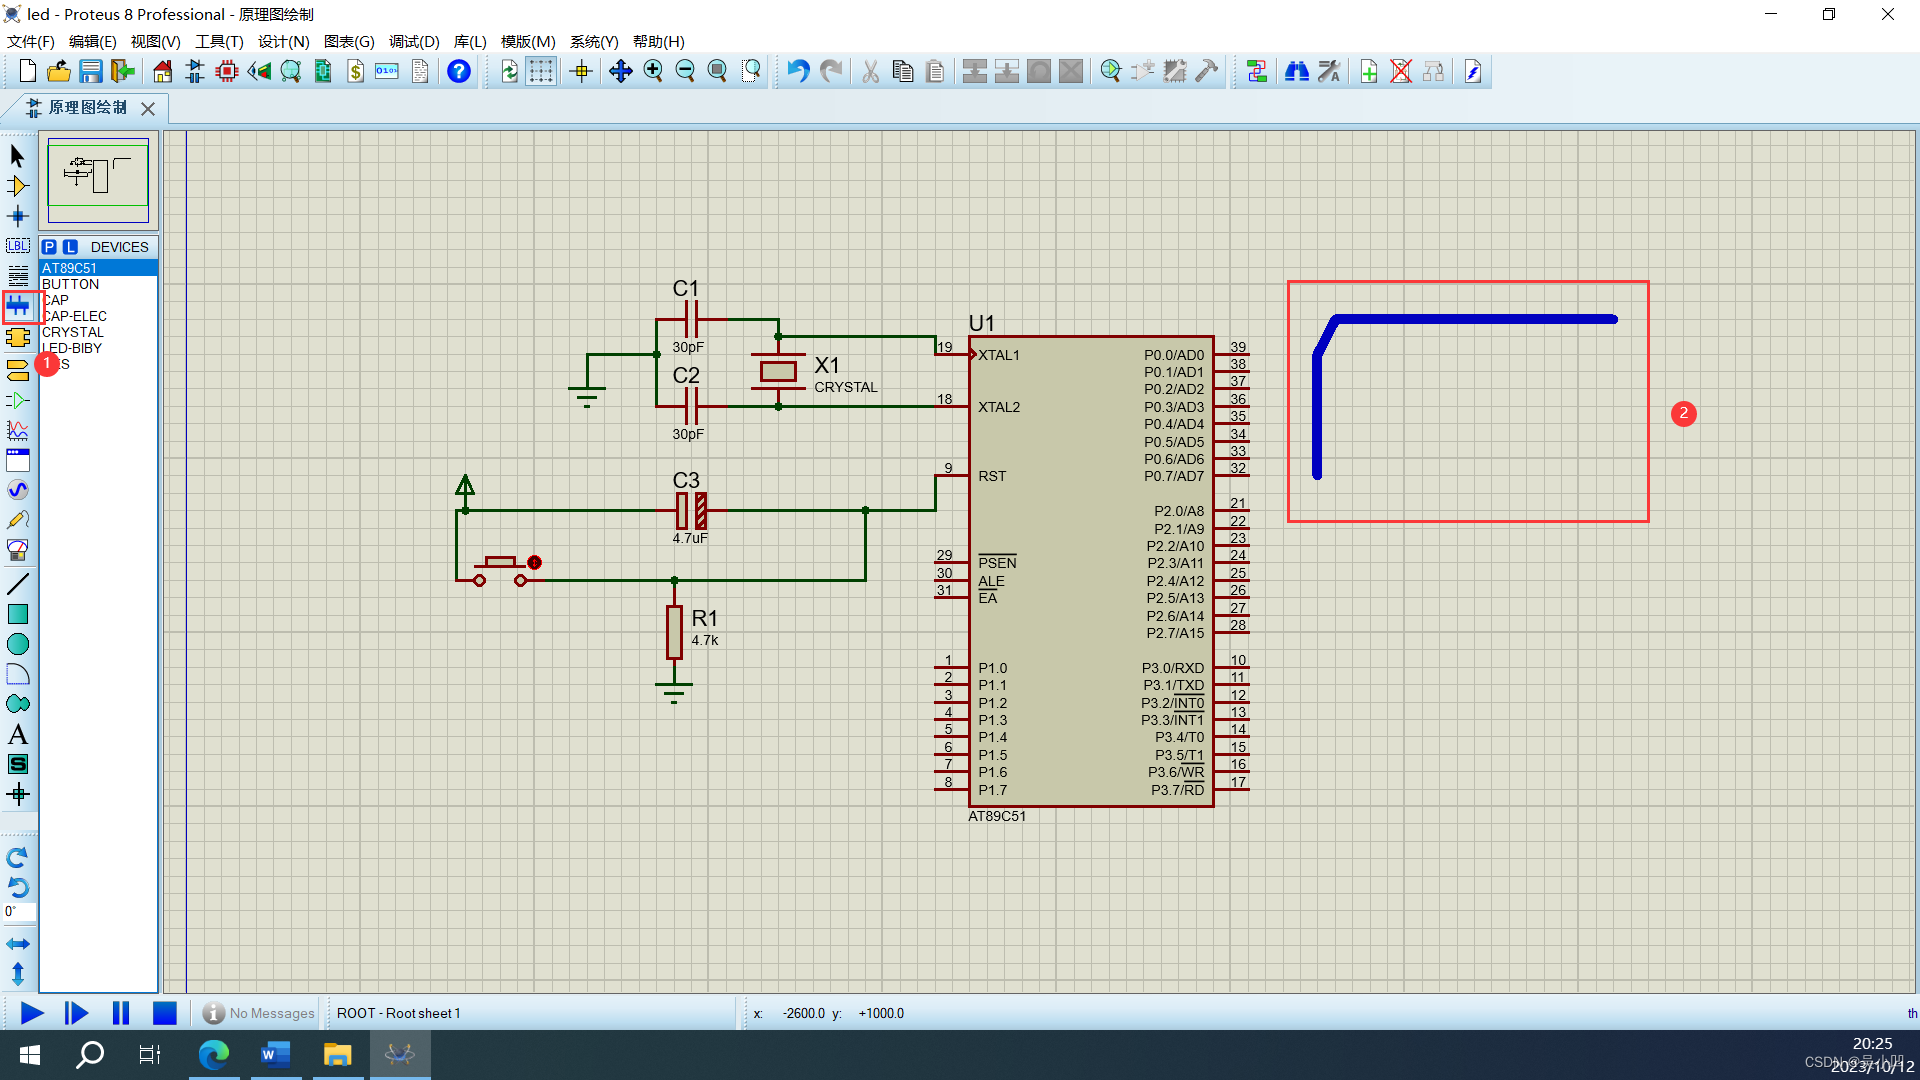
Task: Click the P pick devices button
Action: [49, 247]
